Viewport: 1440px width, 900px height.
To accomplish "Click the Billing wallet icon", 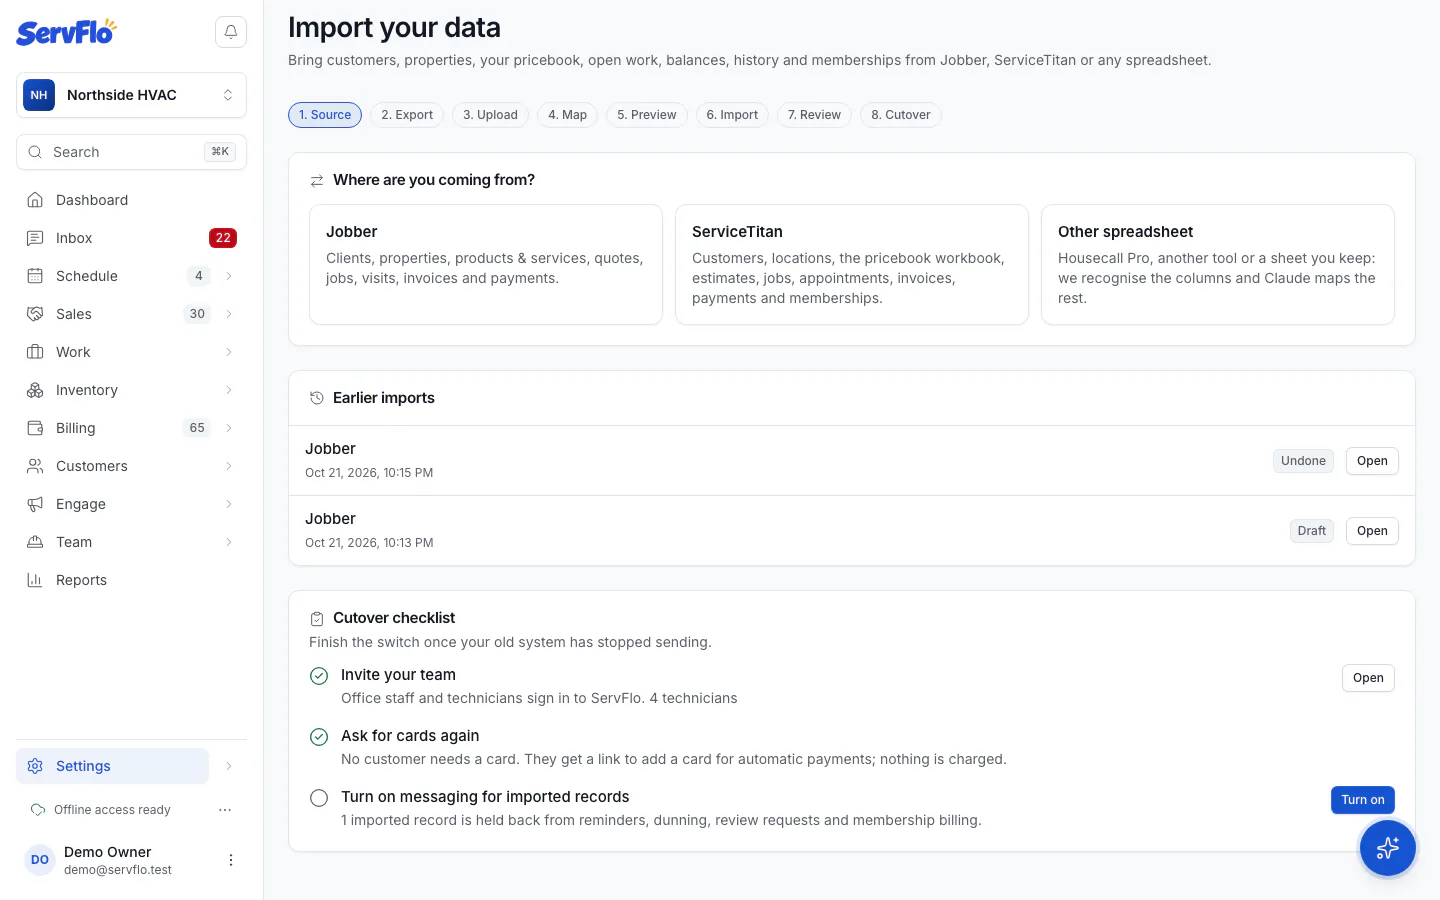I will coord(35,428).
